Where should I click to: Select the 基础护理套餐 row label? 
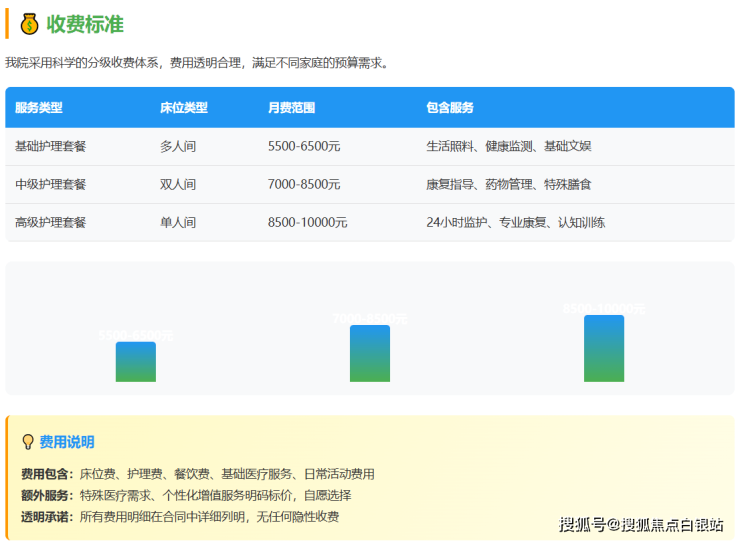point(51,146)
